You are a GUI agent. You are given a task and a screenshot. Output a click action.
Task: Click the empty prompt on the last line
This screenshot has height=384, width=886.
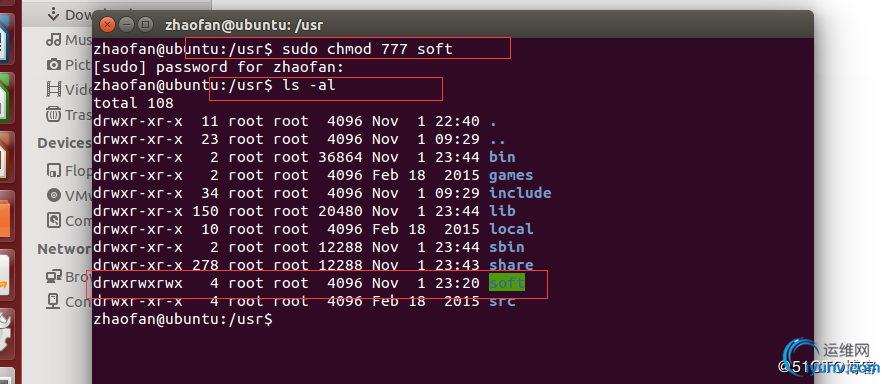pyautogui.click(x=183, y=319)
